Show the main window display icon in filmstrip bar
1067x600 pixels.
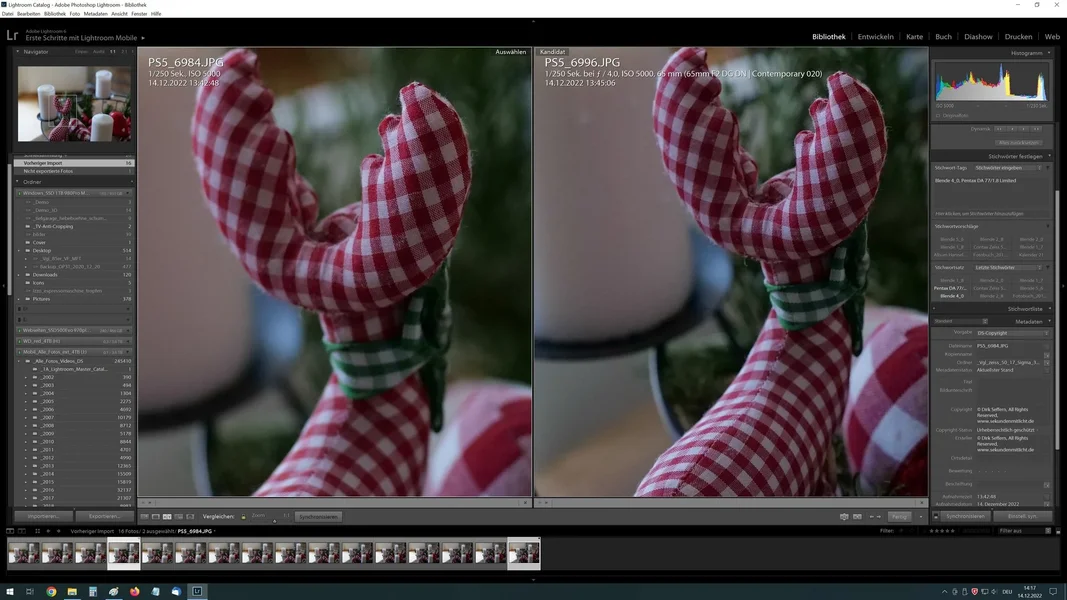pos(10,531)
